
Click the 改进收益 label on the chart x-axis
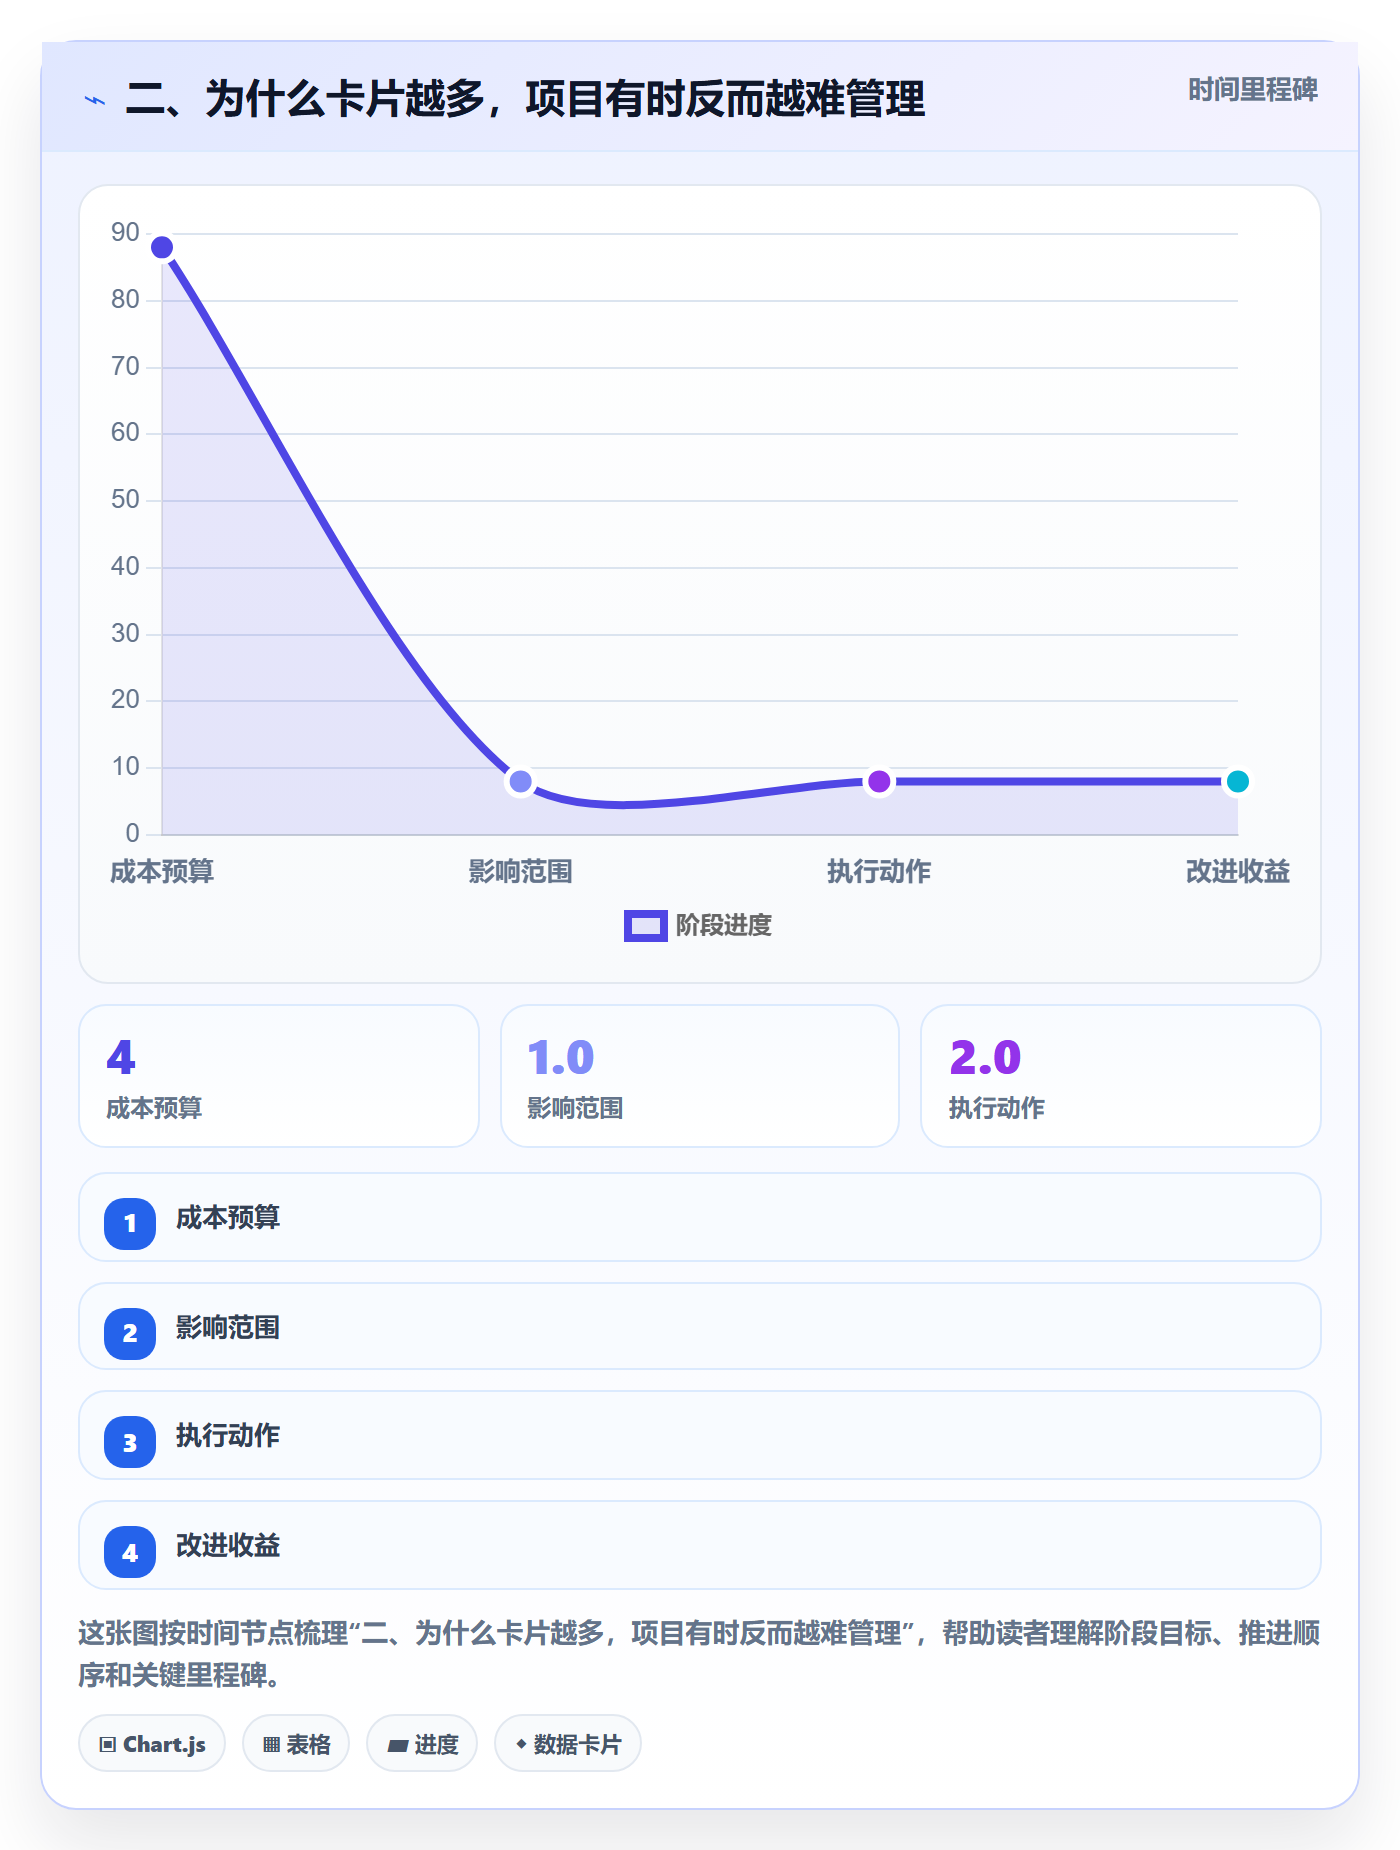[1237, 872]
